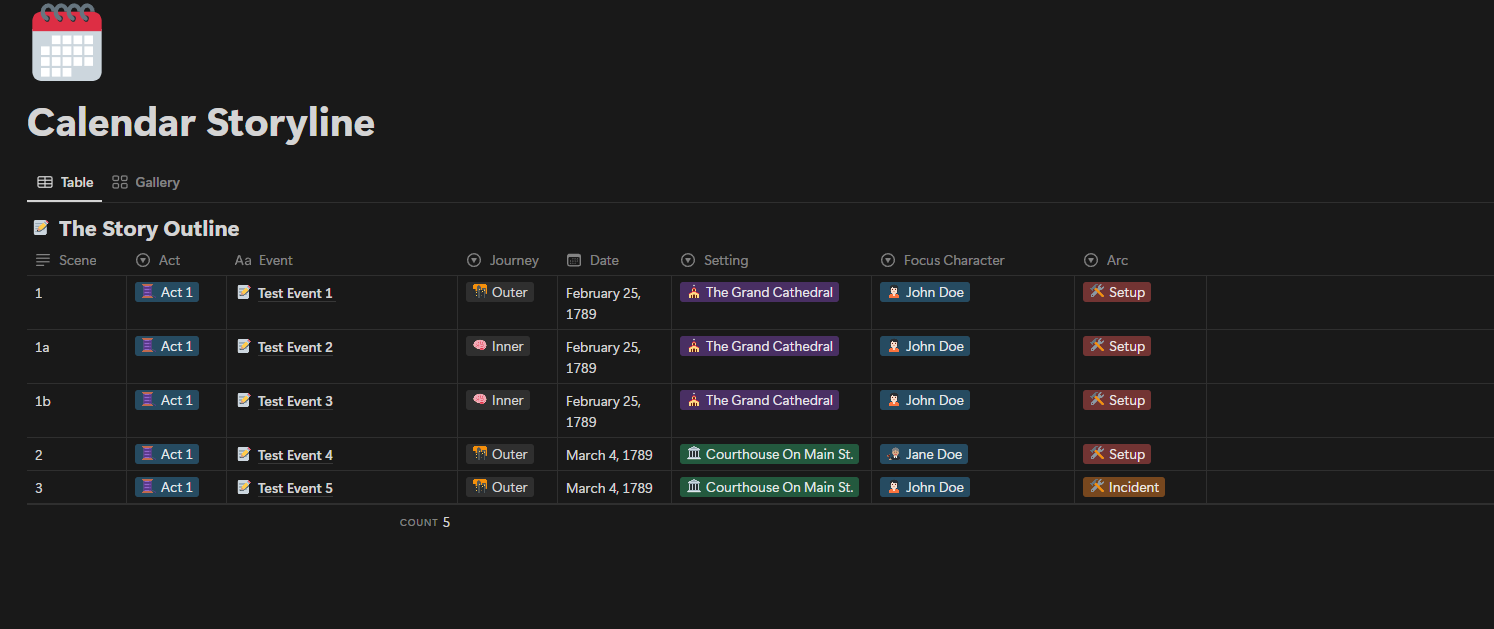
Task: Click the calendar page icon
Action: (67, 42)
